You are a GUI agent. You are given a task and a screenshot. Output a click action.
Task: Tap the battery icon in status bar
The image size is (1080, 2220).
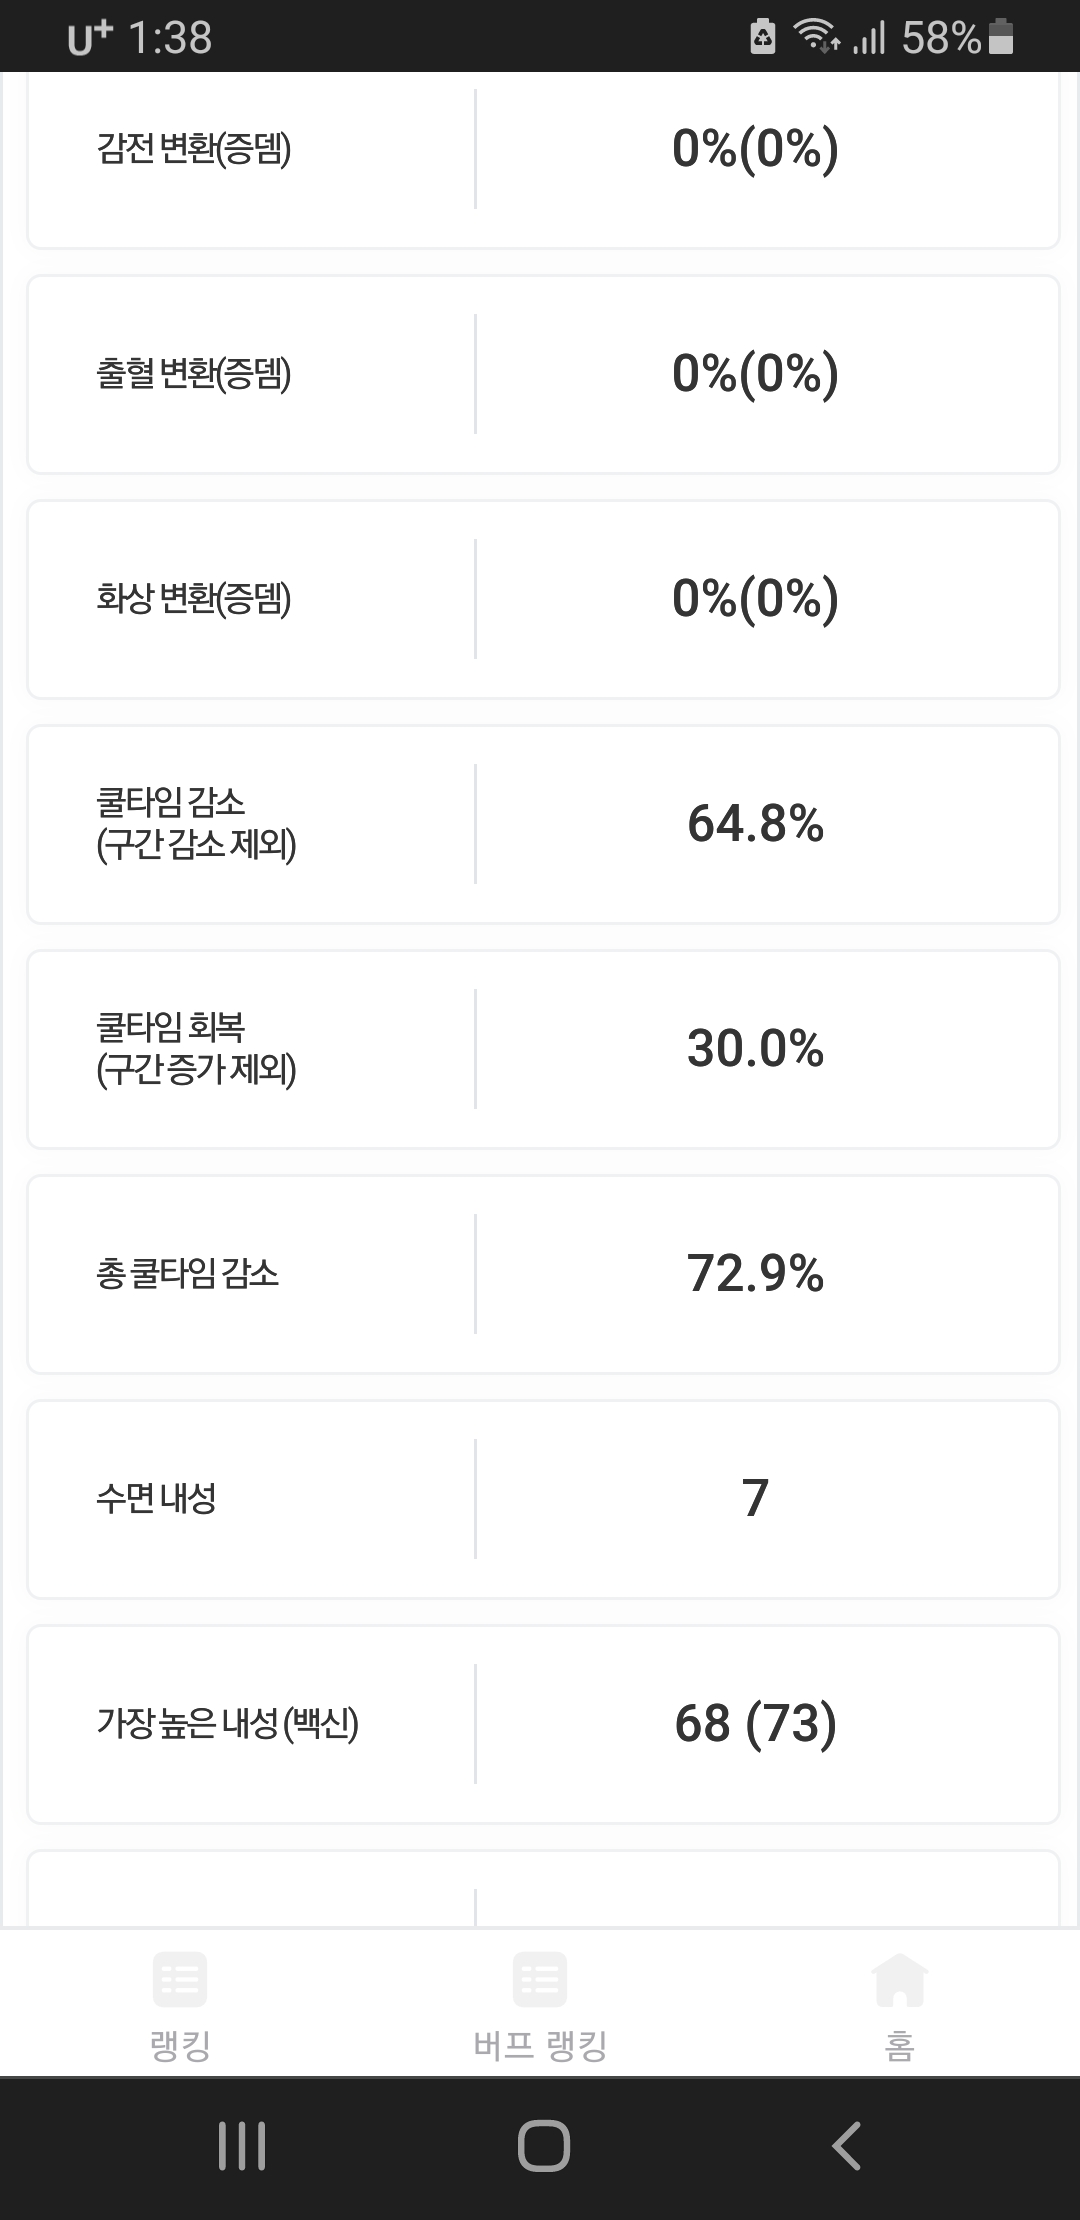coord(1001,38)
